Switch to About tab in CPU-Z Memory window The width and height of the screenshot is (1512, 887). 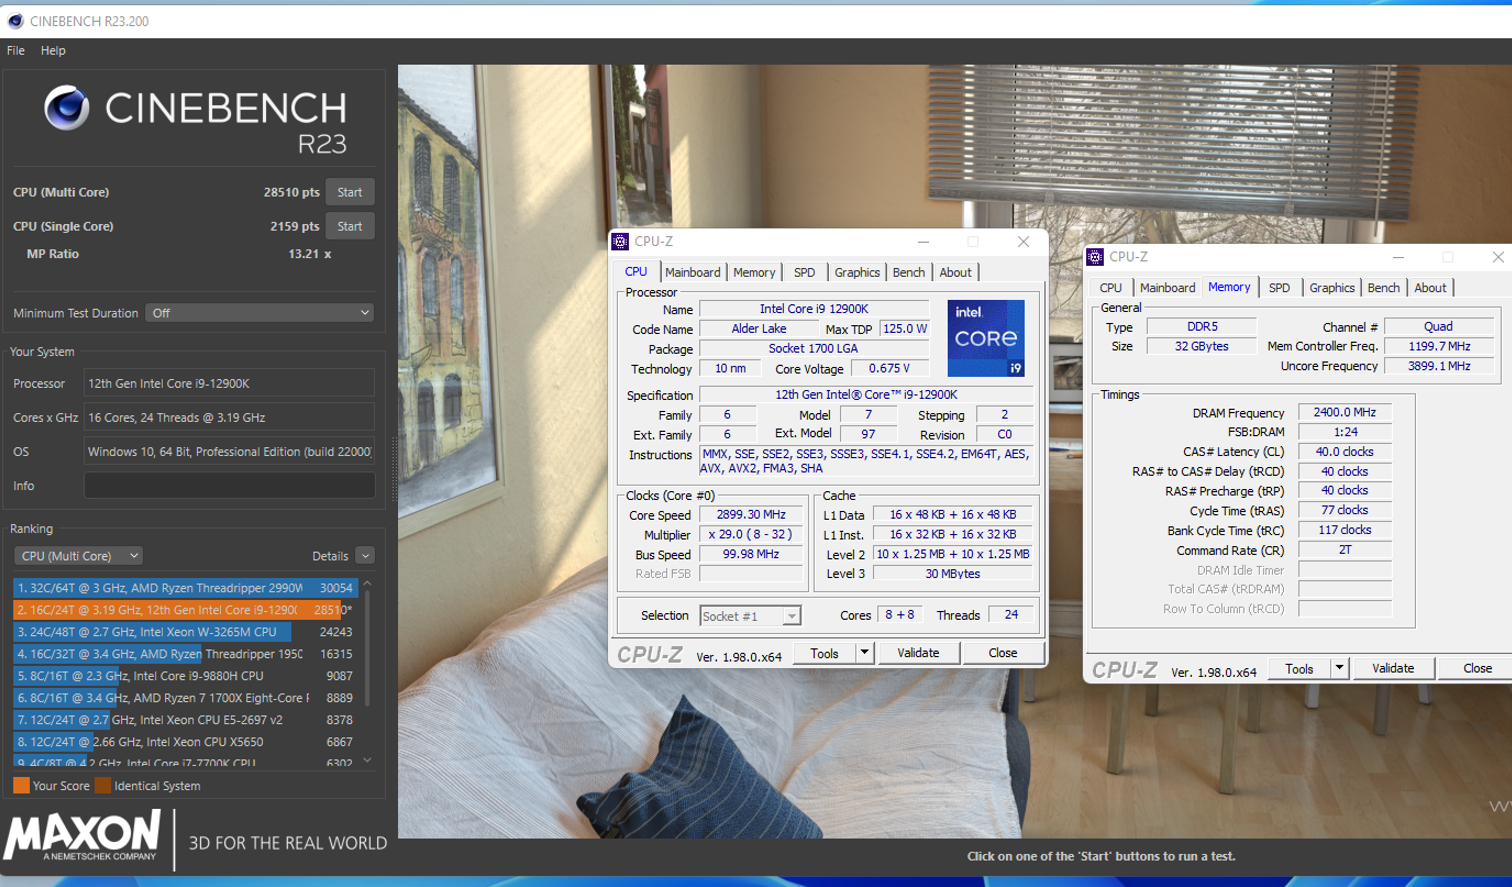point(1430,288)
